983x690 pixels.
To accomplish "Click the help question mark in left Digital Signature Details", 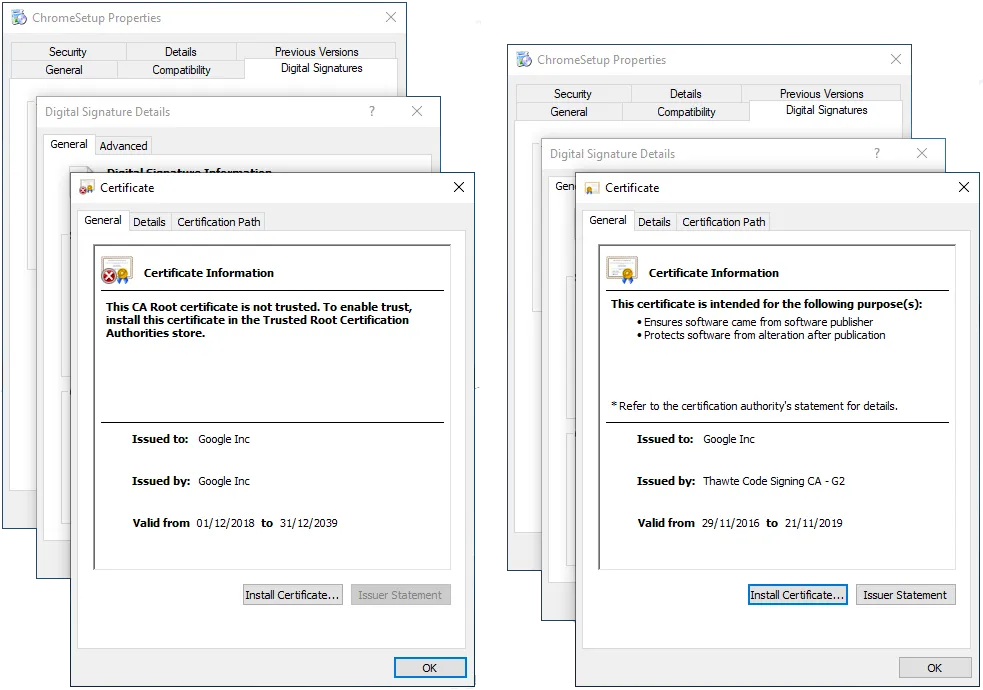I will pos(371,112).
